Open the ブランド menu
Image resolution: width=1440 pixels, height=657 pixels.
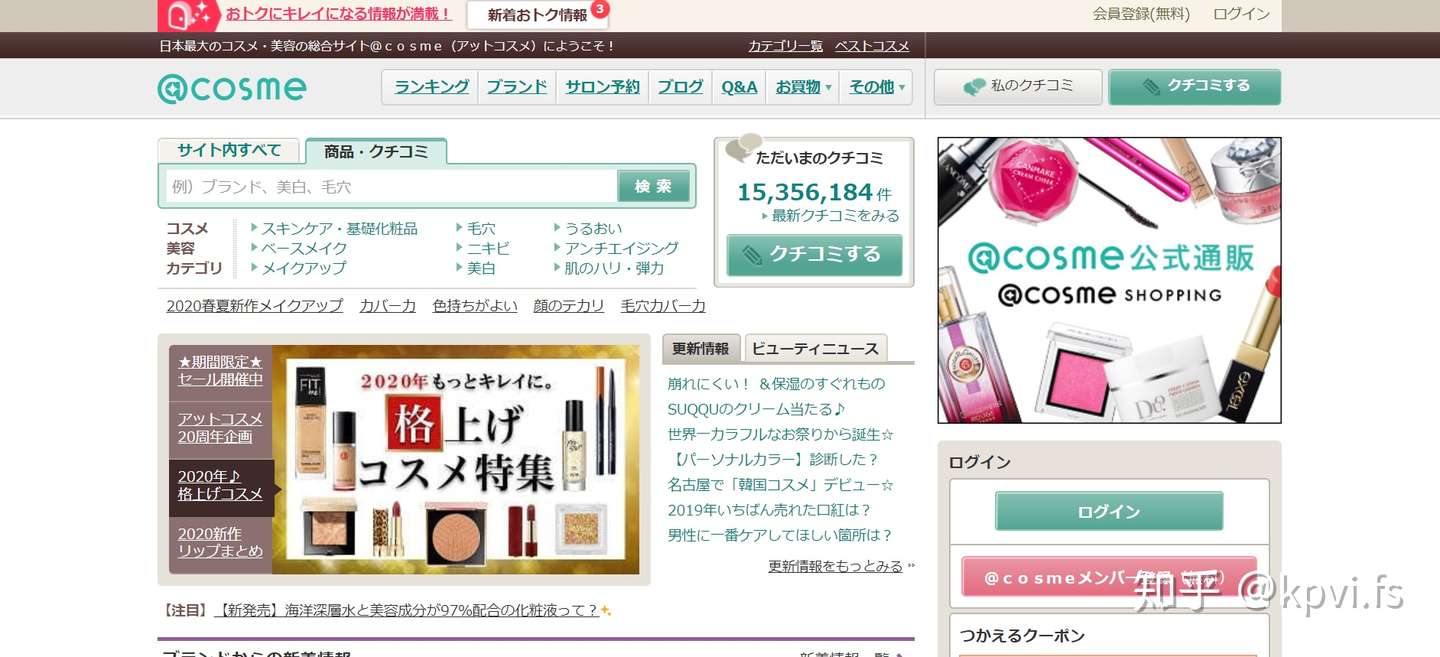[x=517, y=87]
